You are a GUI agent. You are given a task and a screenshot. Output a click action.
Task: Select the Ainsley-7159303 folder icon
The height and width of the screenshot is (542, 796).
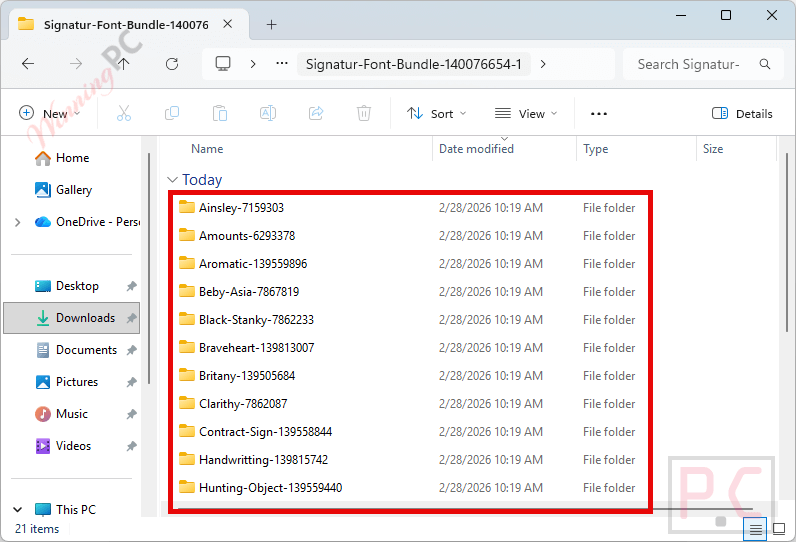click(187, 207)
